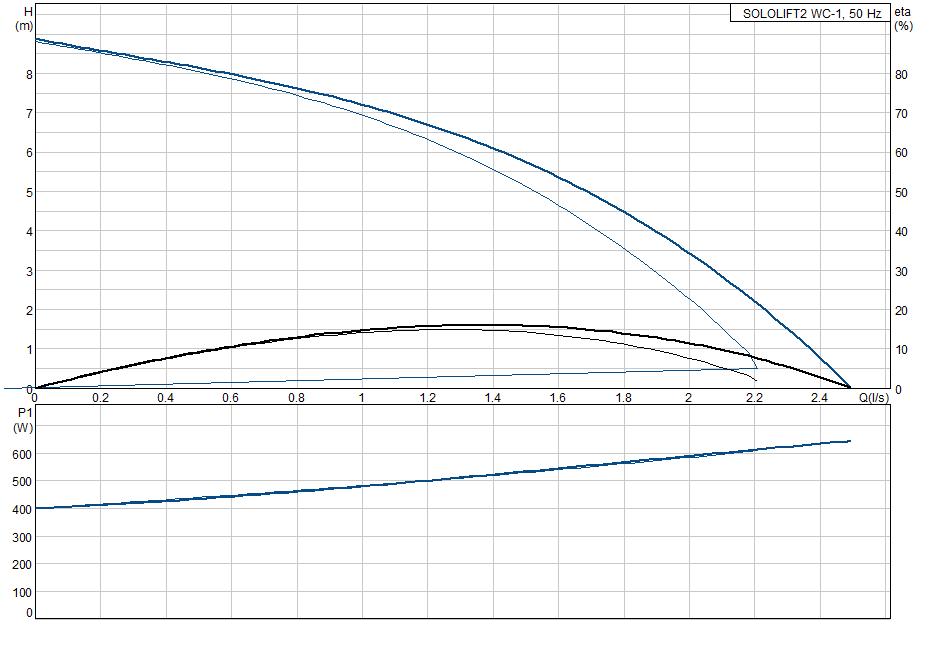950x650 pixels.
Task: Click the 400 tick on power axis
Action: (x=23, y=509)
